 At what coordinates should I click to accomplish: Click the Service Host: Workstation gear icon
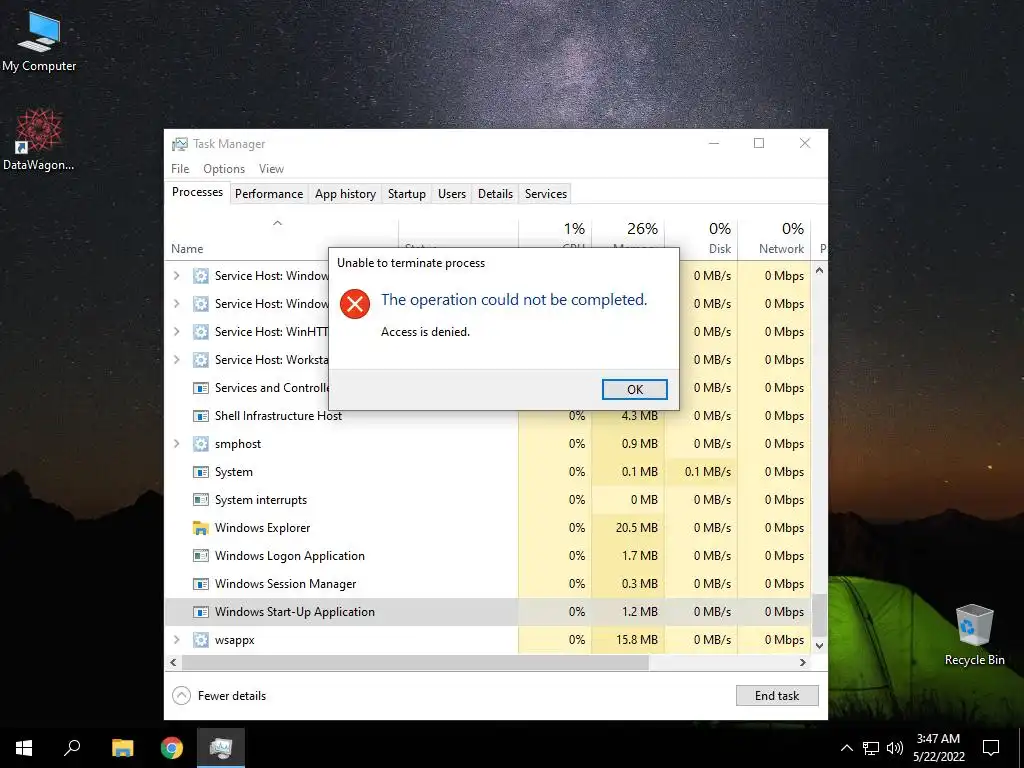[x=200, y=360]
